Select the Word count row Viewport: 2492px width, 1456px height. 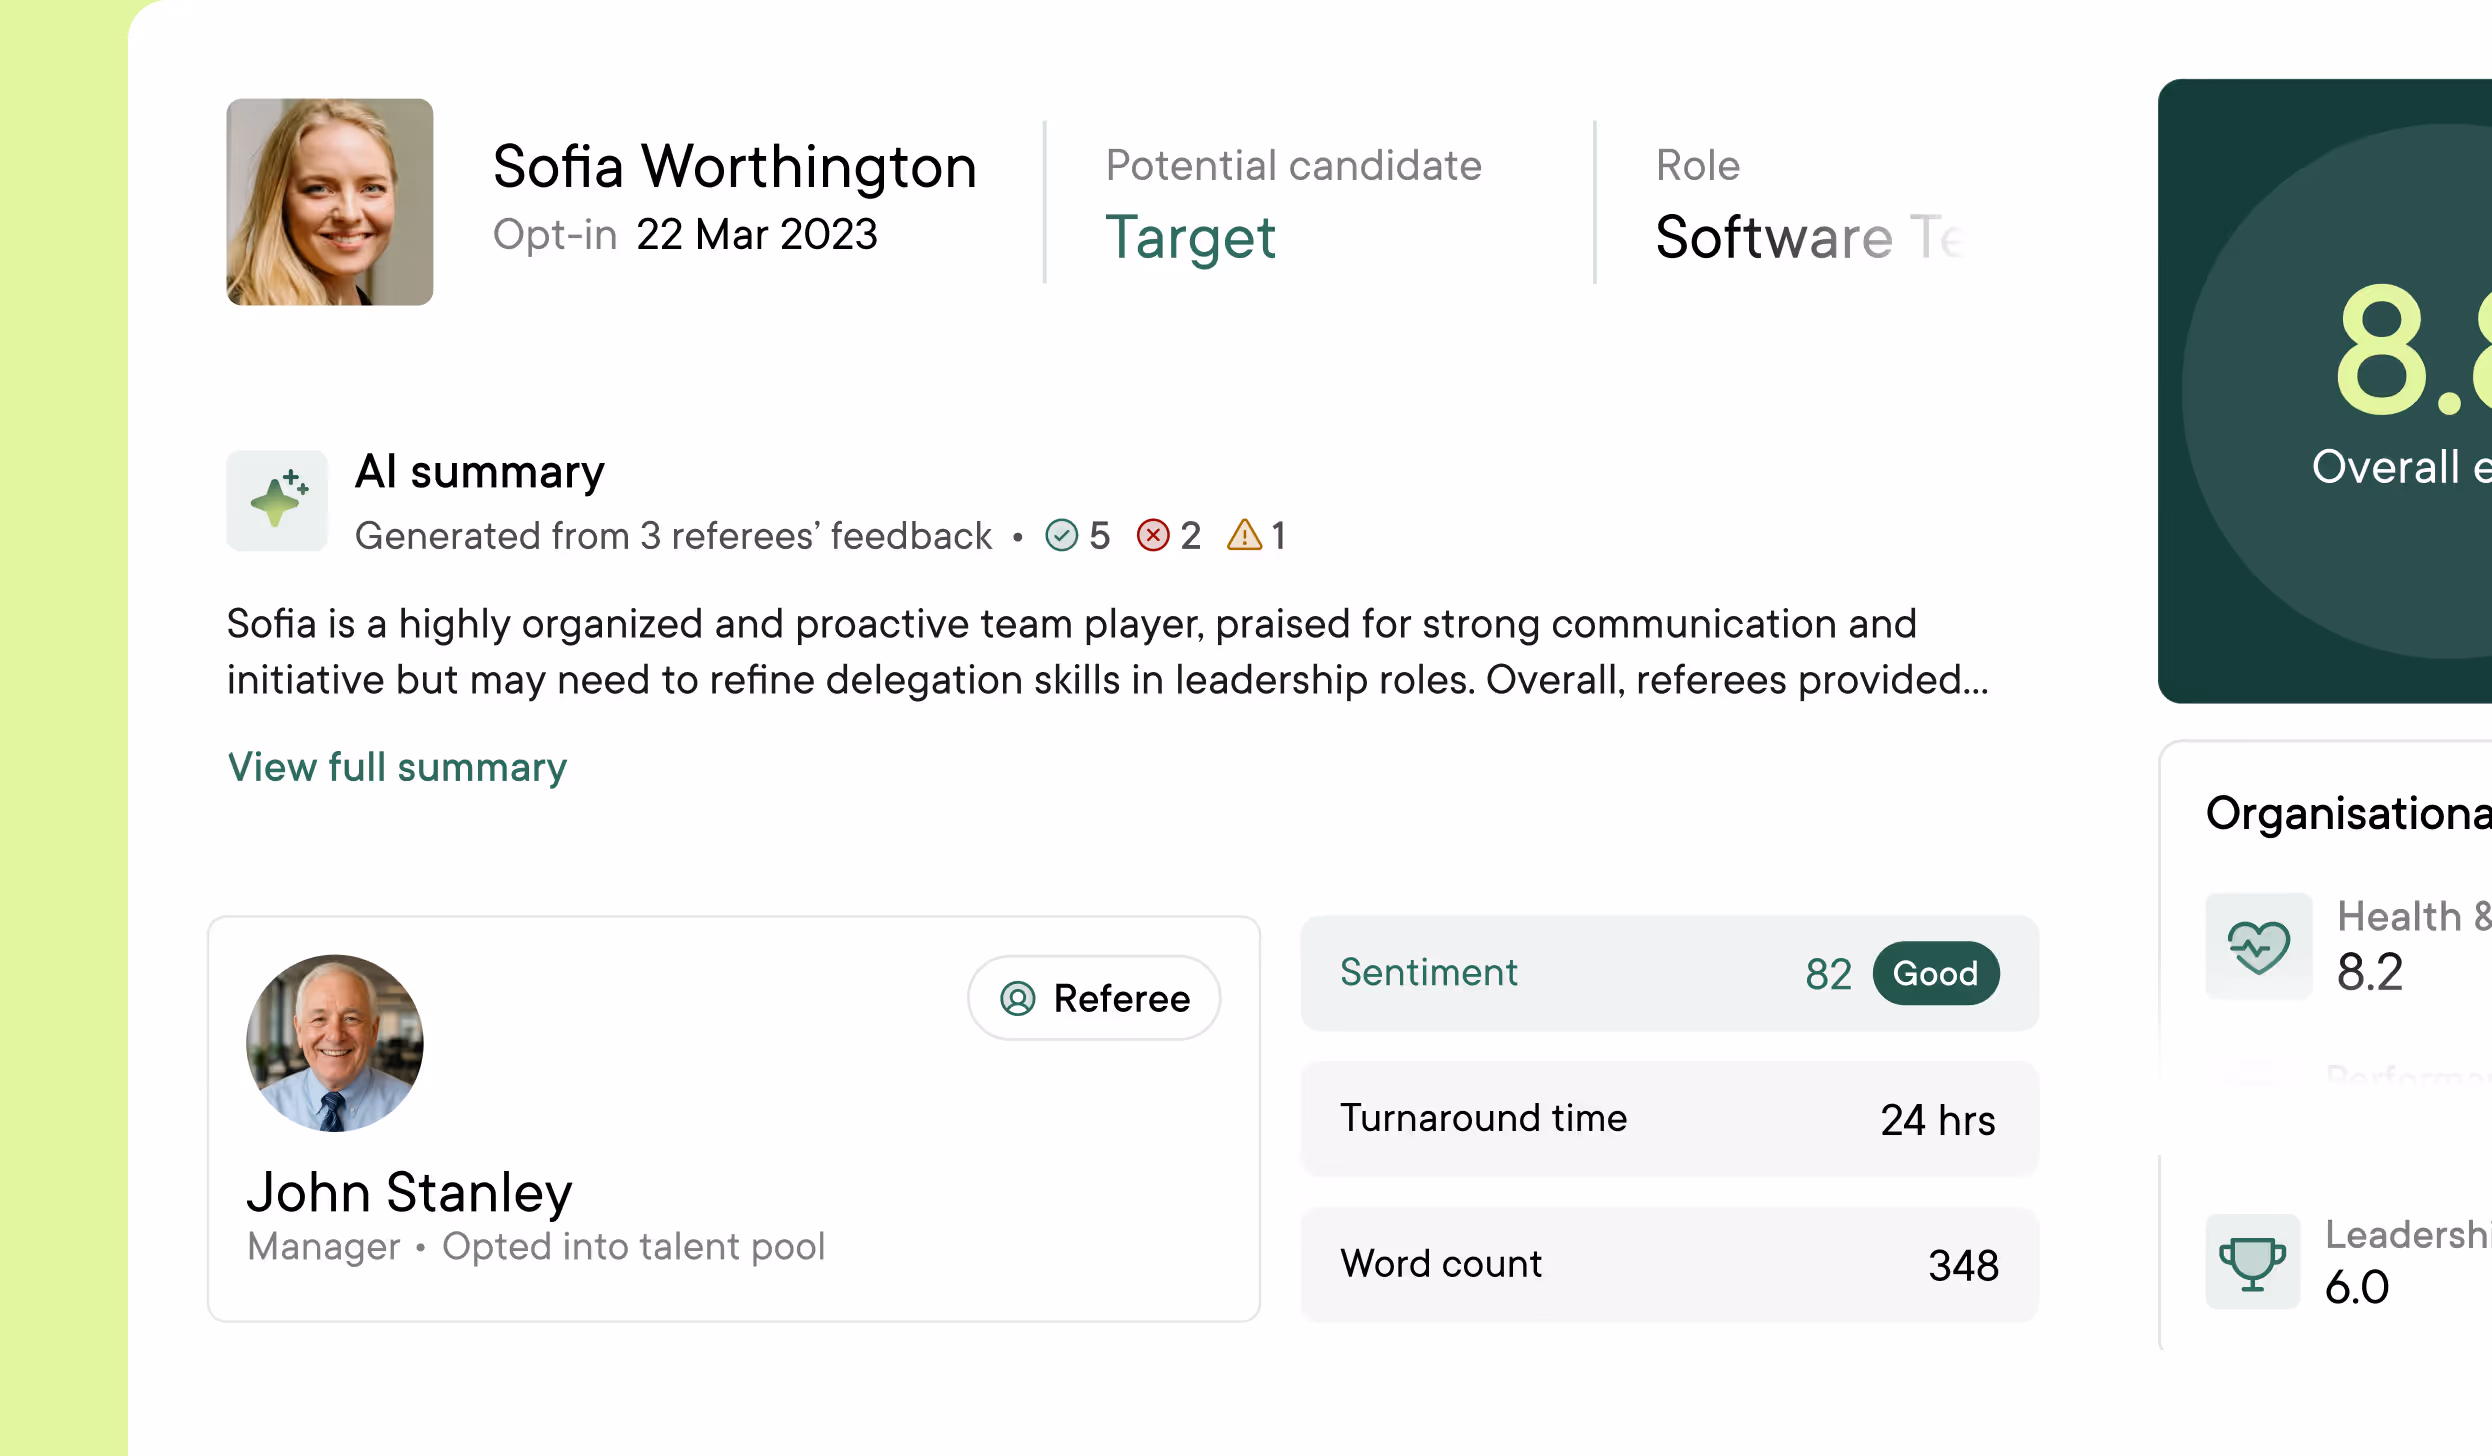1668,1265
